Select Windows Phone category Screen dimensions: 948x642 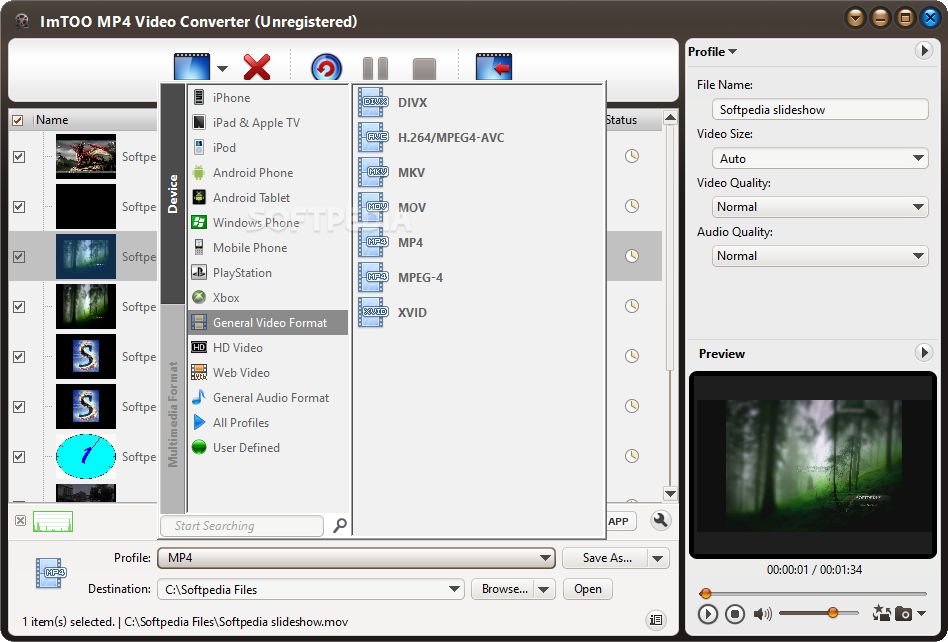pyautogui.click(x=268, y=222)
